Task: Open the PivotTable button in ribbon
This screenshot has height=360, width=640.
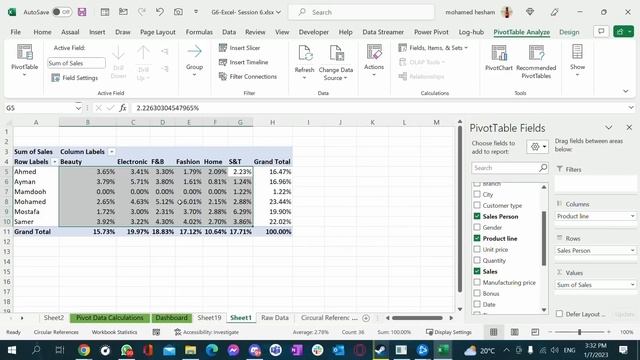Action: (24, 60)
